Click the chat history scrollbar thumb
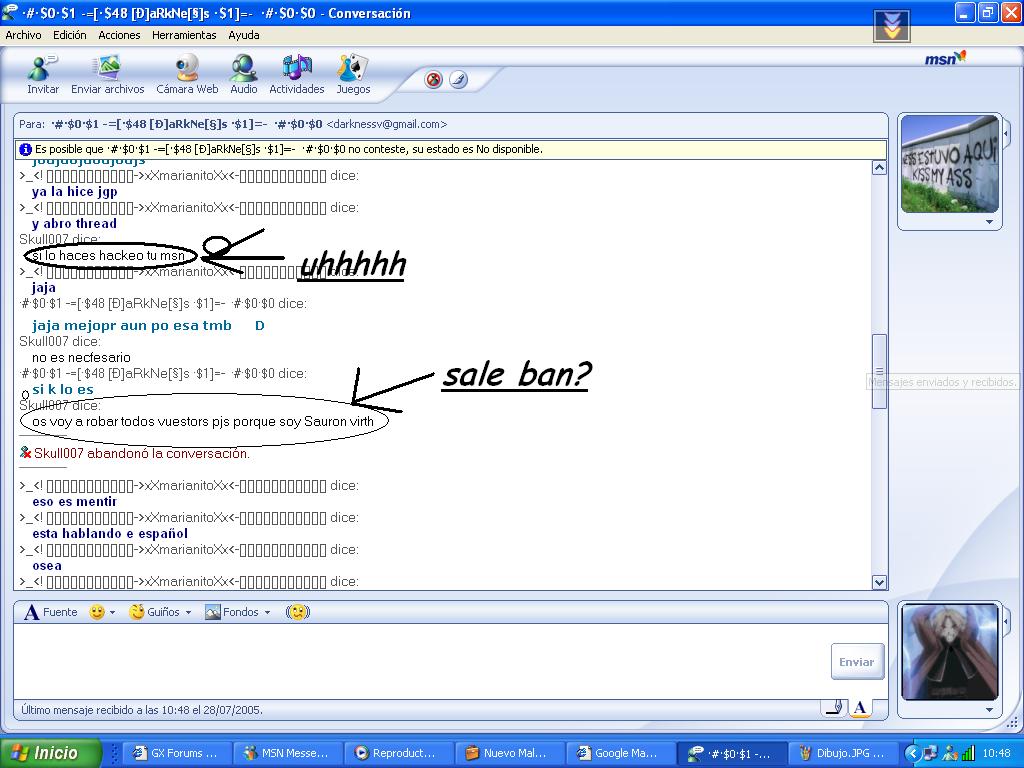 click(879, 372)
